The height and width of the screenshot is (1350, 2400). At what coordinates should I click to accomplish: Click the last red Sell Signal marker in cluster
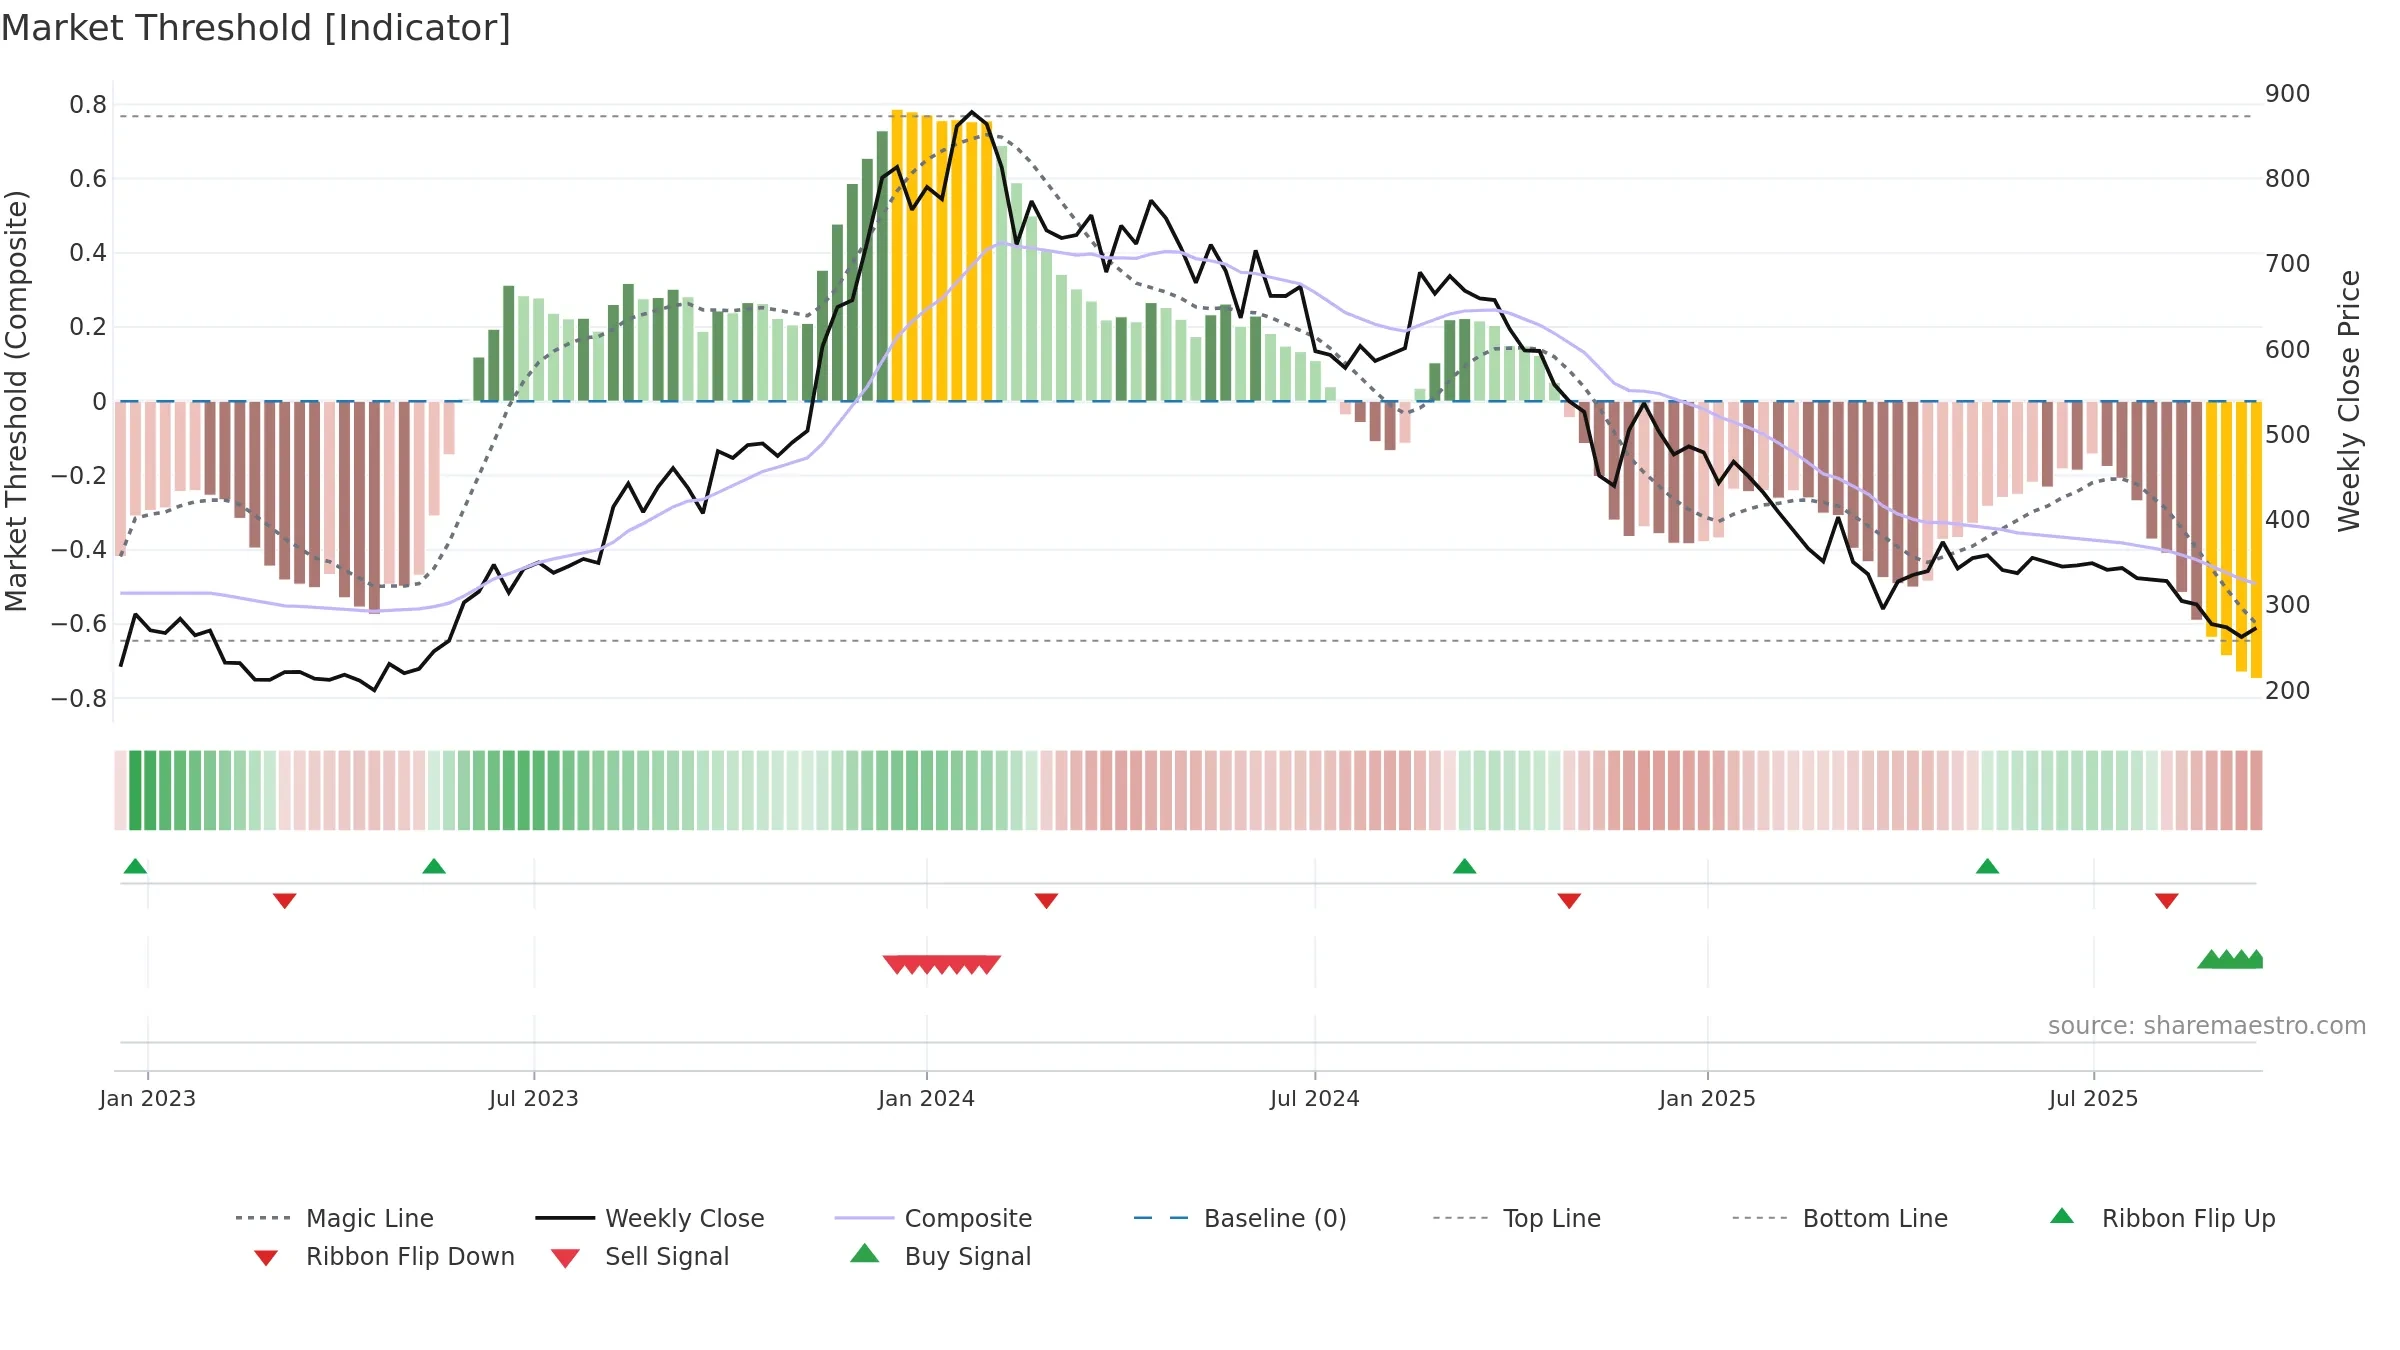click(x=987, y=965)
